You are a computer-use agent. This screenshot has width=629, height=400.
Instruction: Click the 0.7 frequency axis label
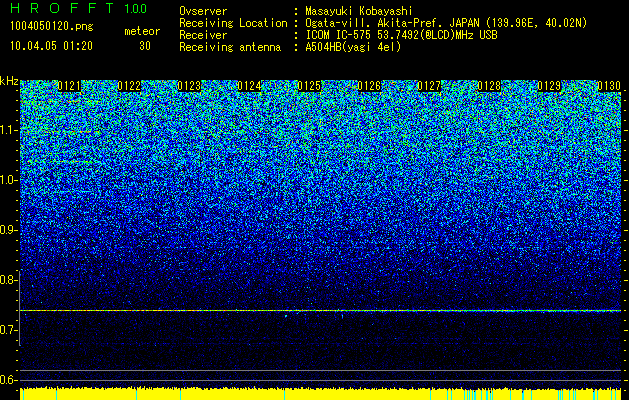[8, 330]
